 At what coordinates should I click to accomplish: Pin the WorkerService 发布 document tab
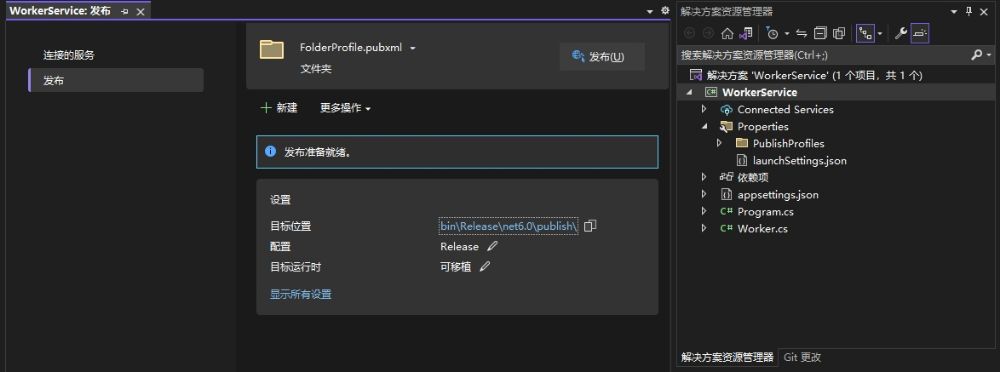coord(125,12)
